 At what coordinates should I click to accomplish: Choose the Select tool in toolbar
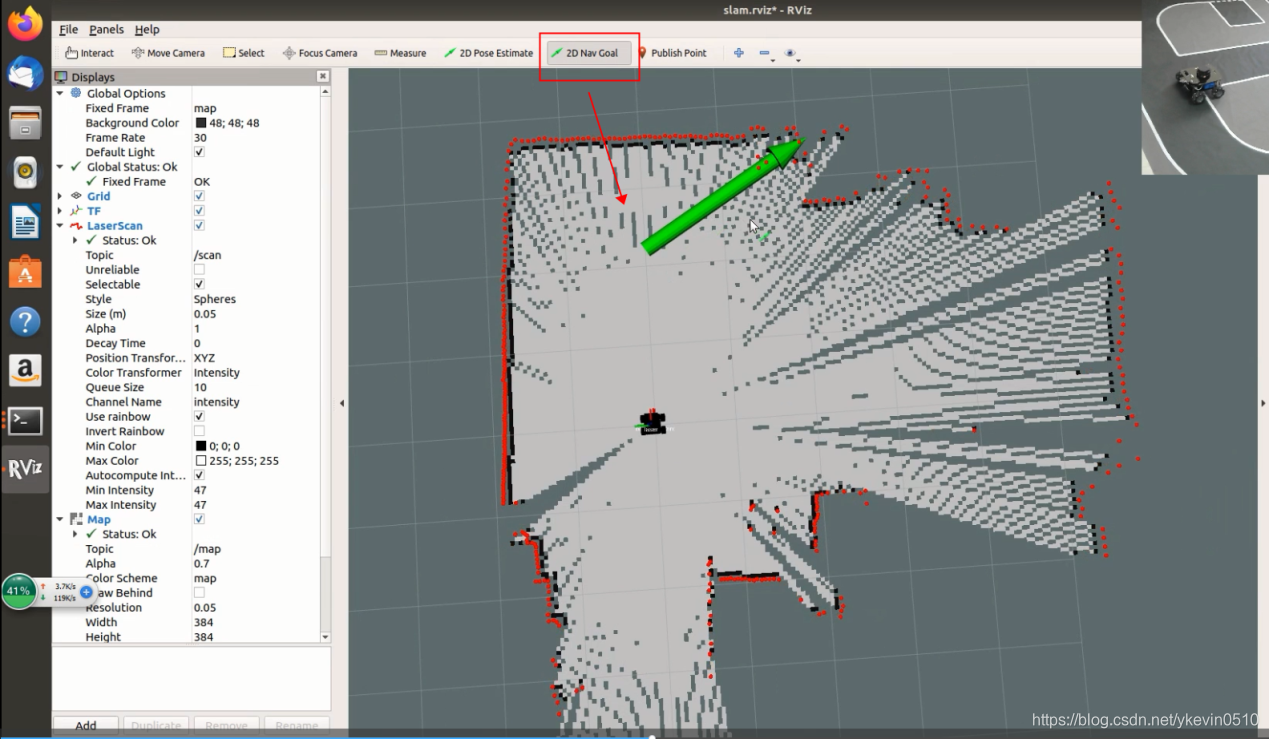tap(244, 53)
